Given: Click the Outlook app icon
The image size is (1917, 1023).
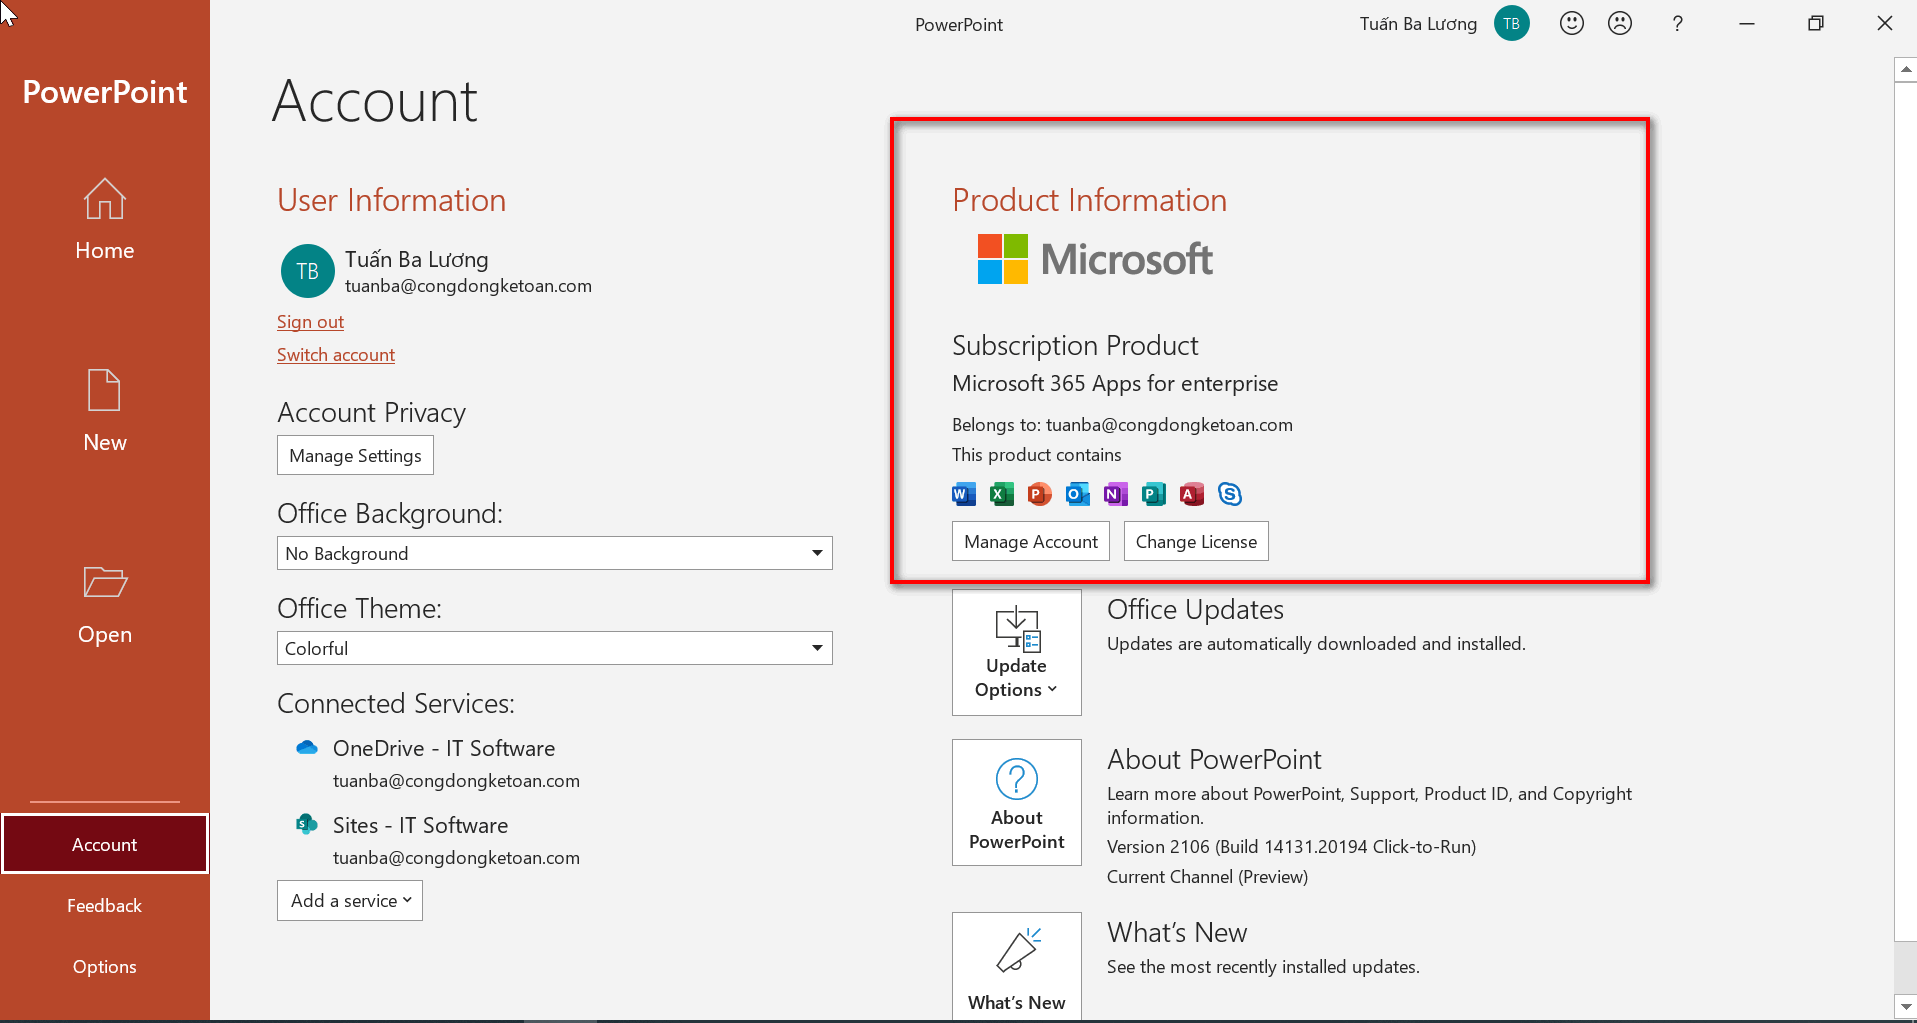Looking at the screenshot, I should click(x=1078, y=494).
